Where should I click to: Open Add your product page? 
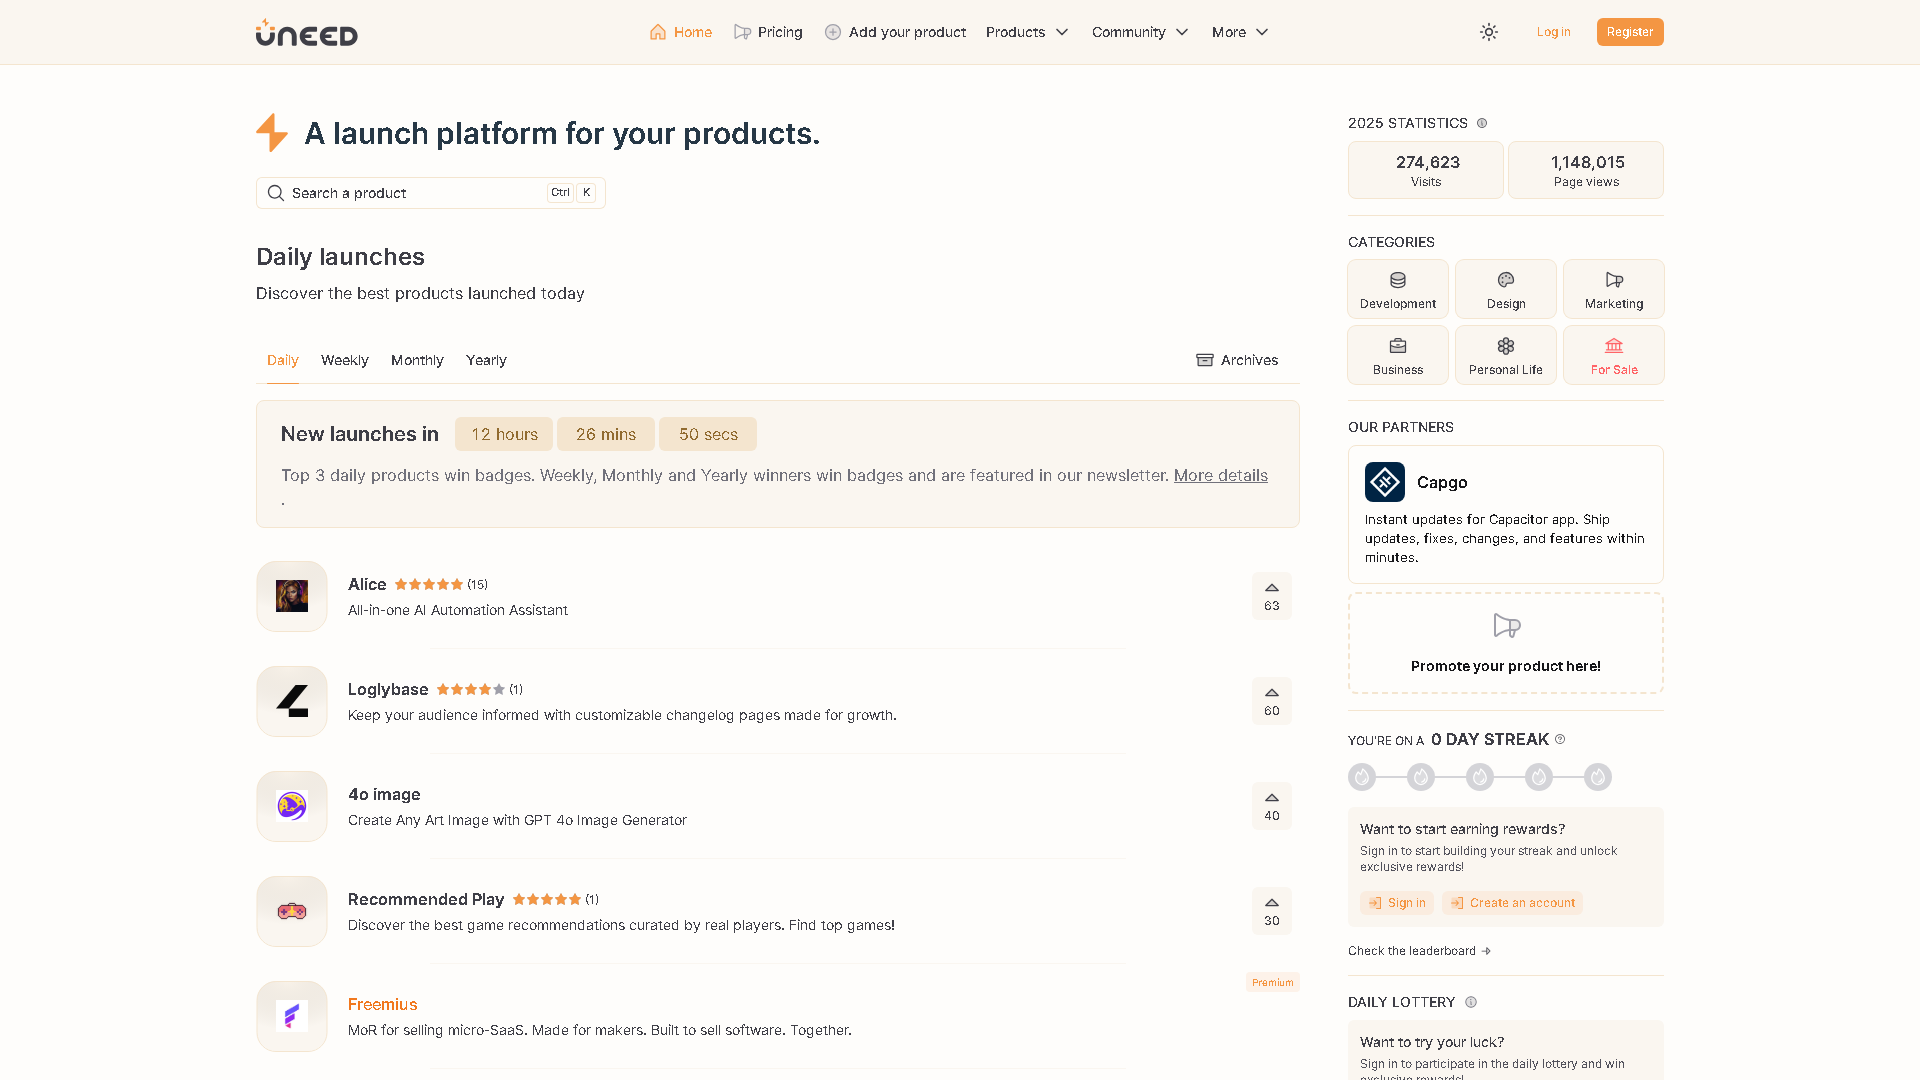[895, 32]
